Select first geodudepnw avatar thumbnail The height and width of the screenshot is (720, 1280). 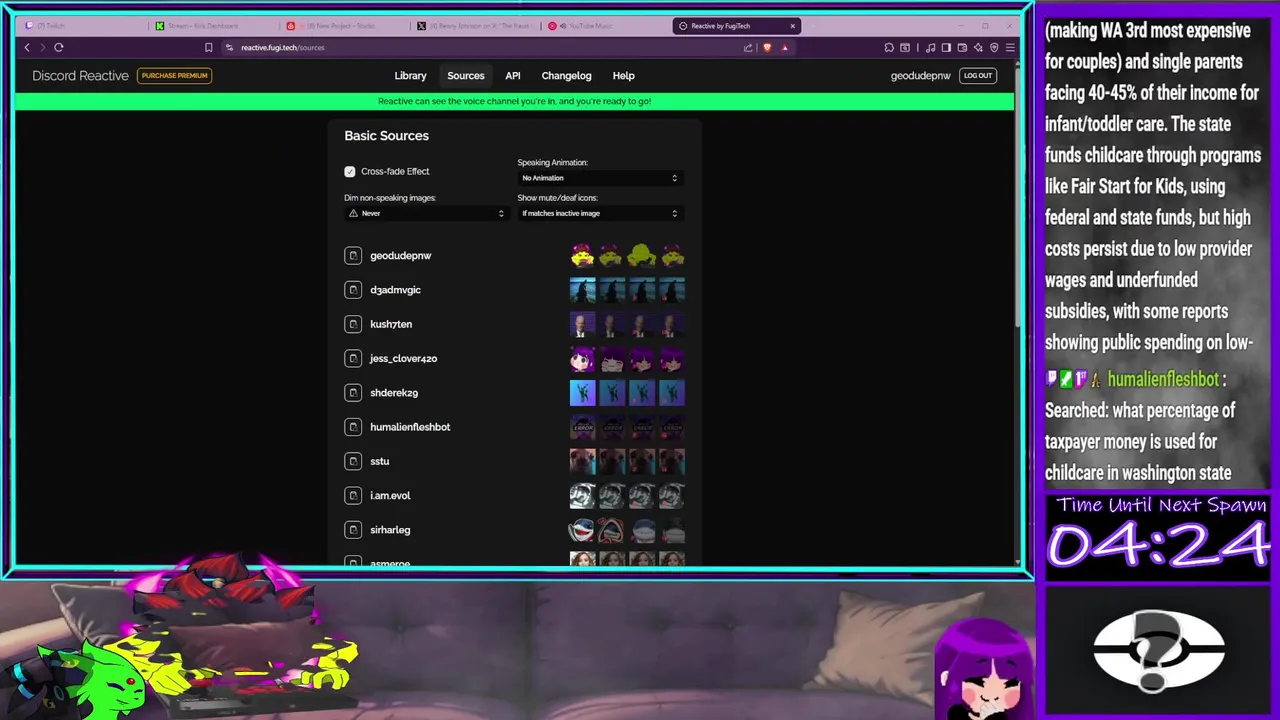pos(582,256)
